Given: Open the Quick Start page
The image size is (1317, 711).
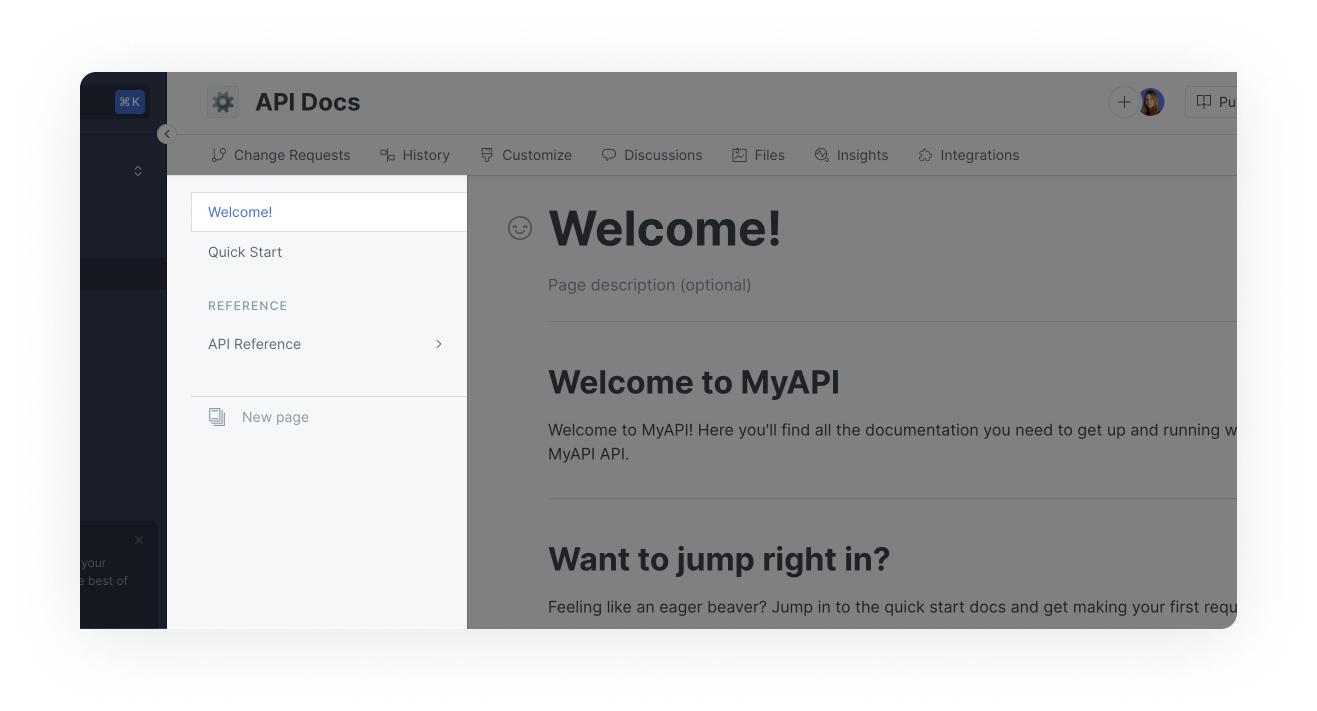Looking at the screenshot, I should click(245, 252).
